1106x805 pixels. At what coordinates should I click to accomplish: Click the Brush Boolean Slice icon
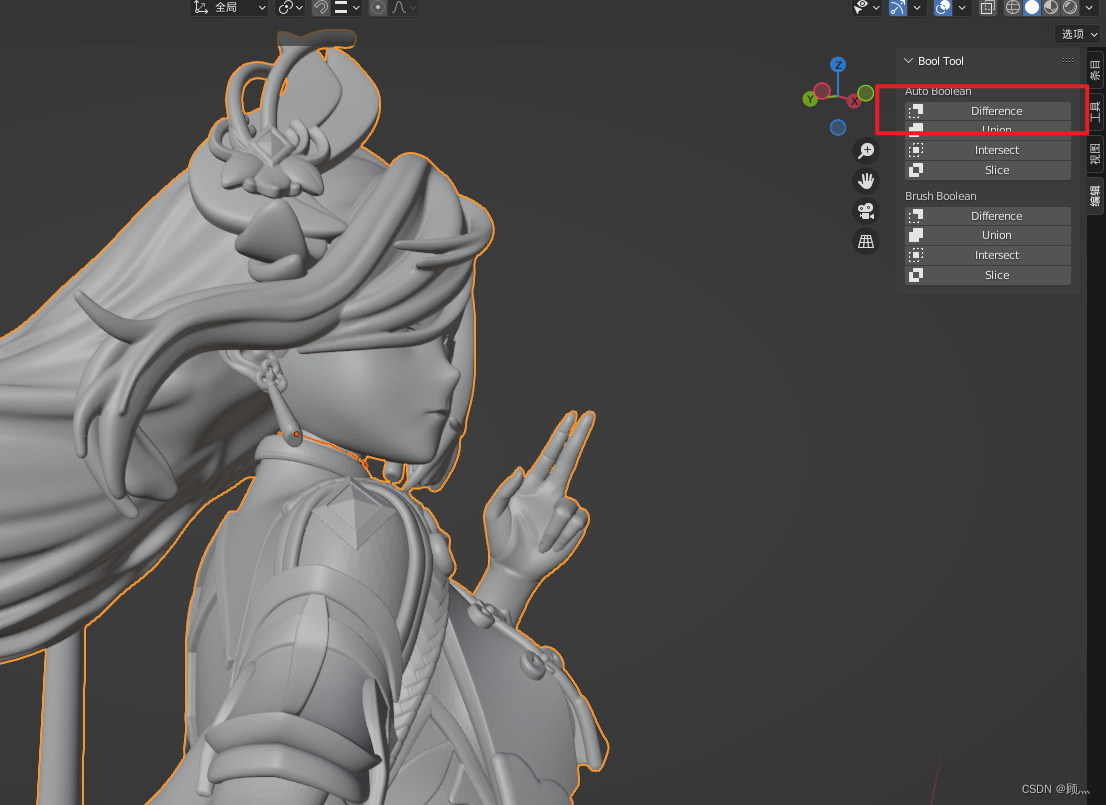pyautogui.click(x=916, y=275)
